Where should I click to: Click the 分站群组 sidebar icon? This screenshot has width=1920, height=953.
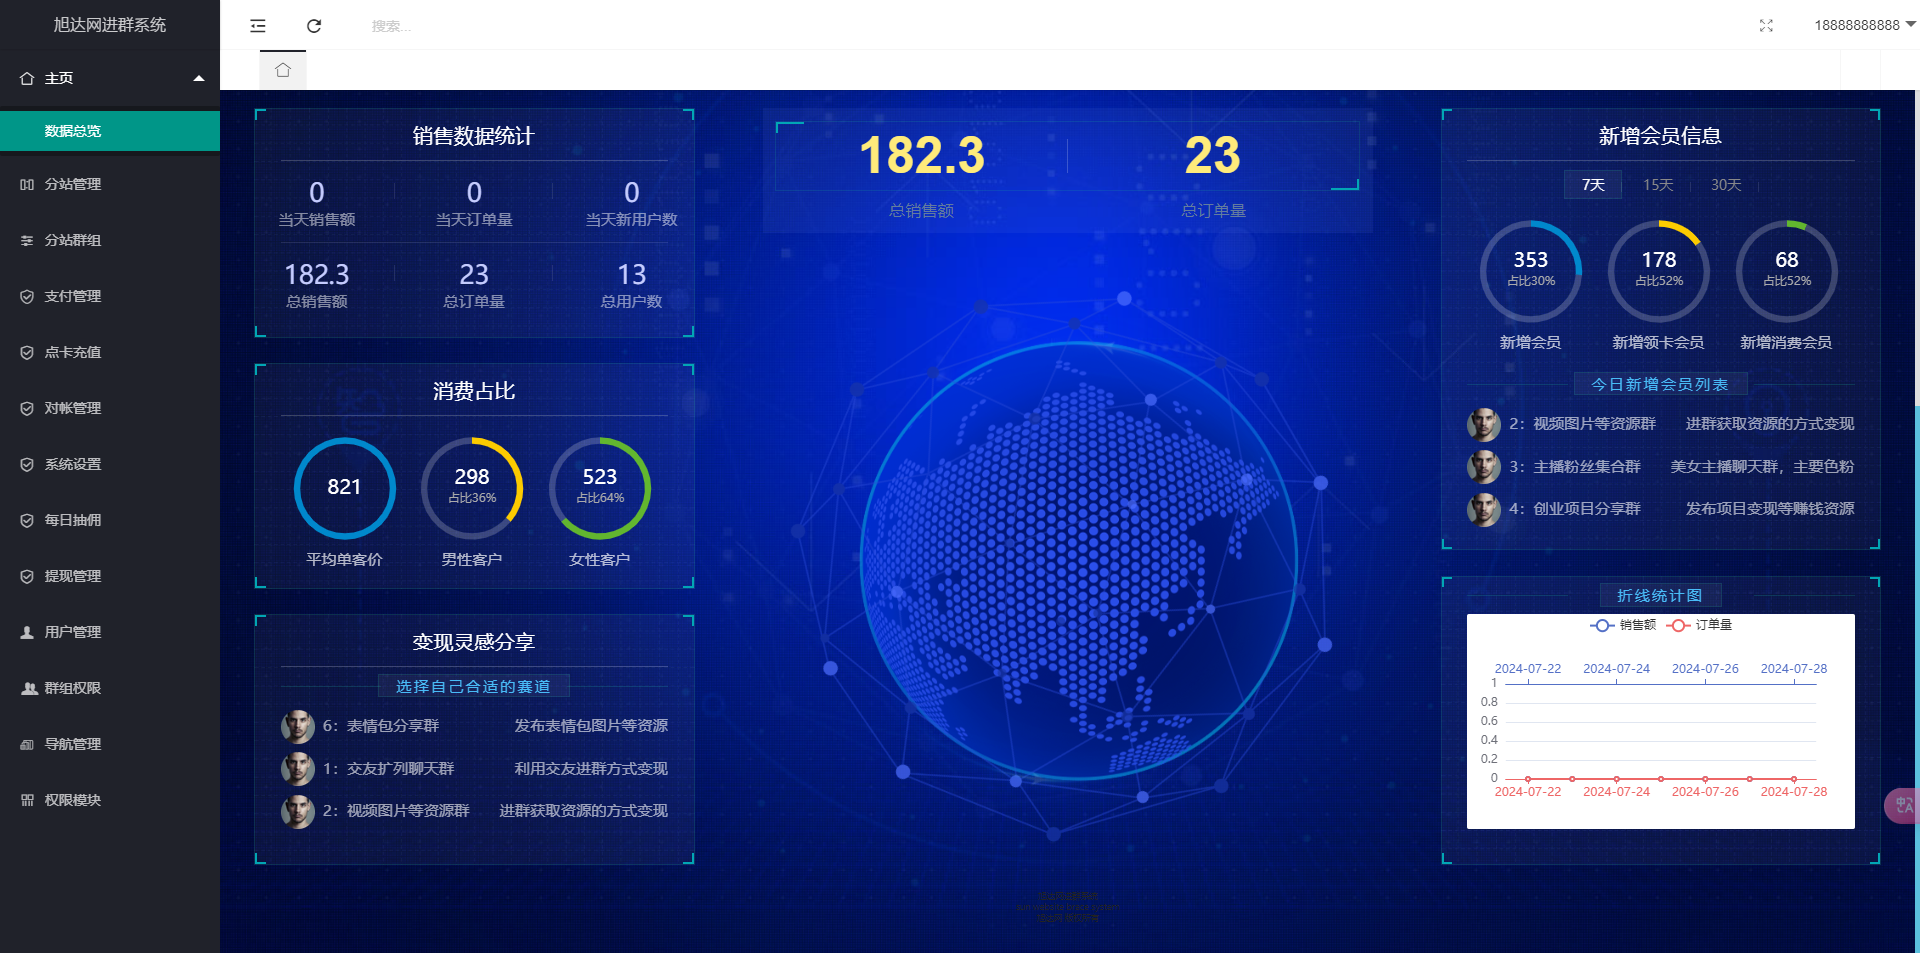[x=27, y=240]
